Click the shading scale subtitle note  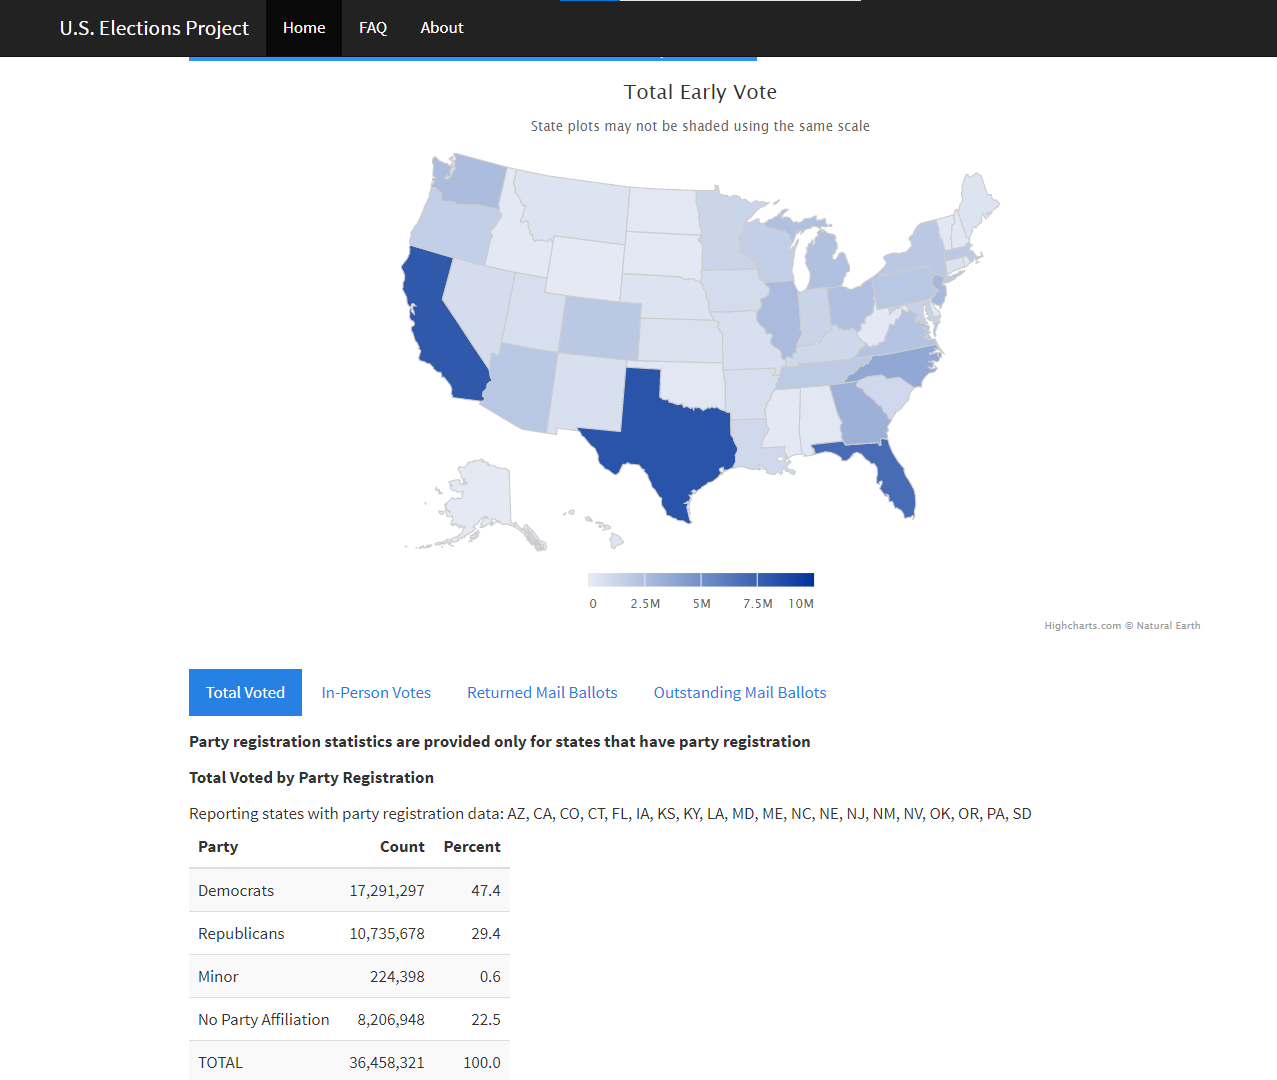[700, 126]
